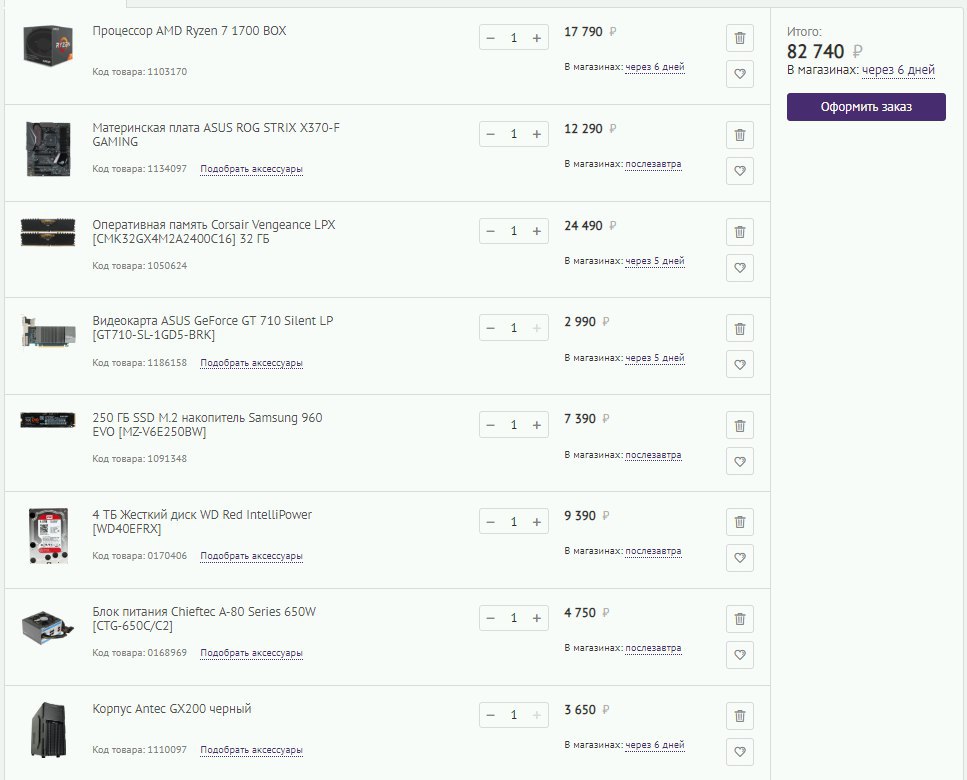Remove Corsair Vengeance LPX memory with trash icon

pyautogui.click(x=739, y=232)
